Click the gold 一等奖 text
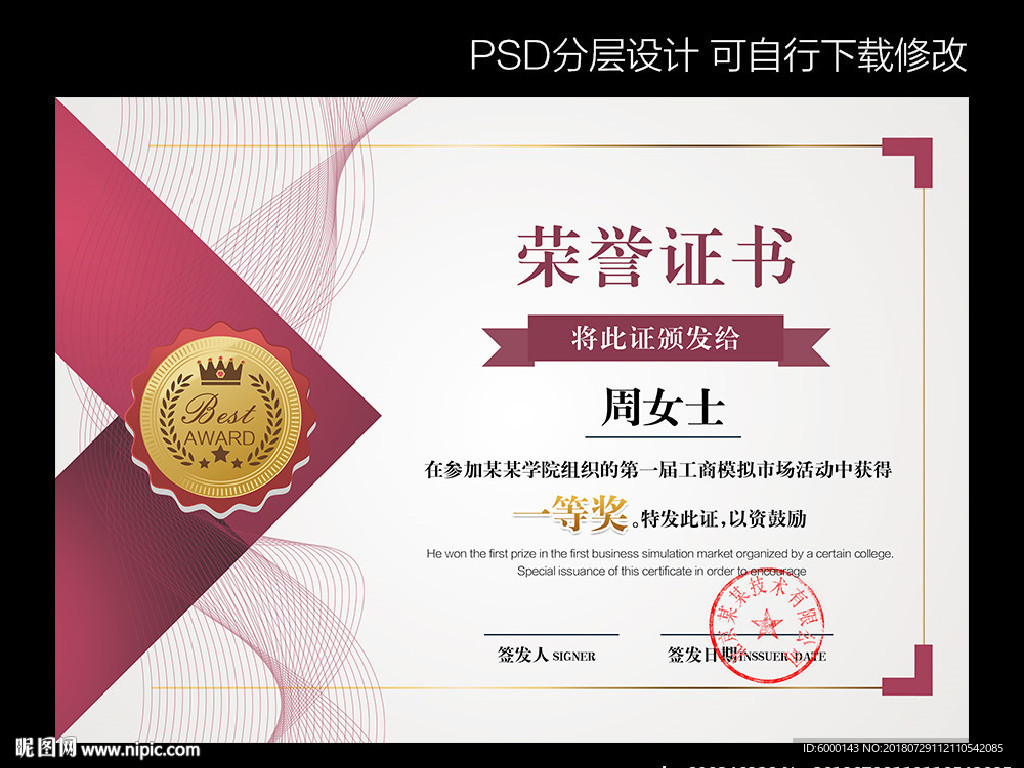The width and height of the screenshot is (1024, 768). click(x=571, y=513)
